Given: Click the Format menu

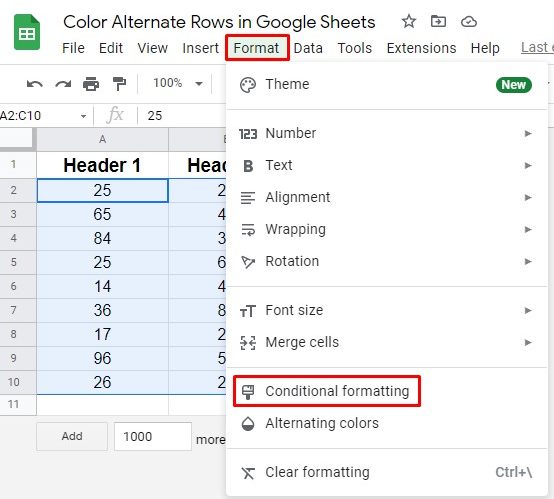Looking at the screenshot, I should (x=257, y=48).
